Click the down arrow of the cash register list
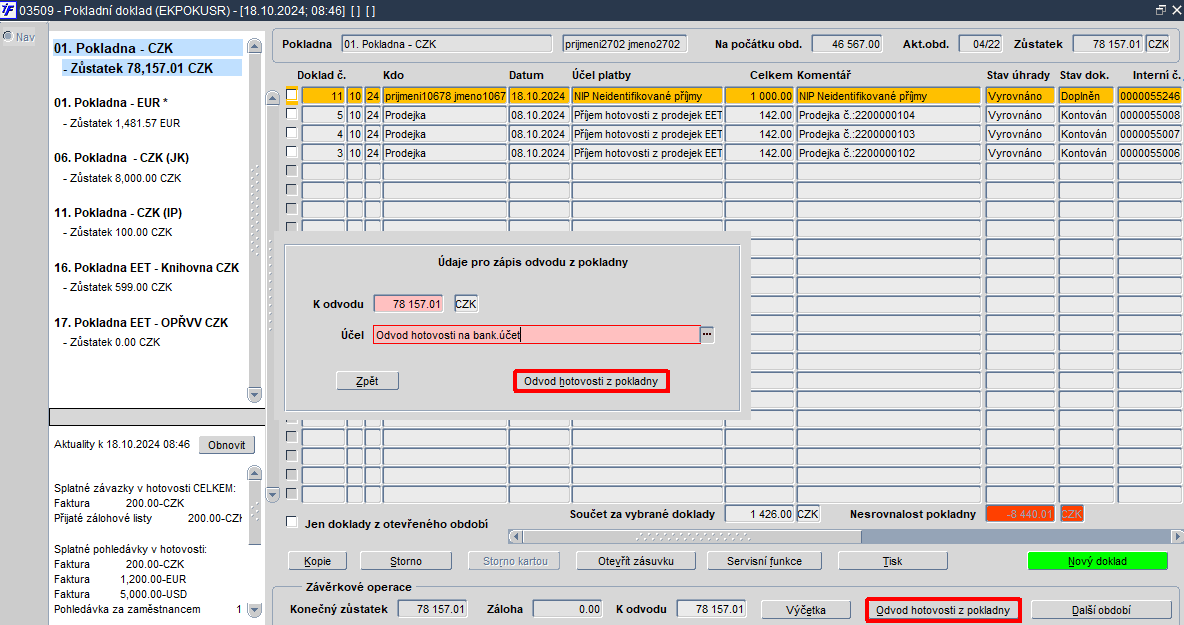 click(x=254, y=395)
